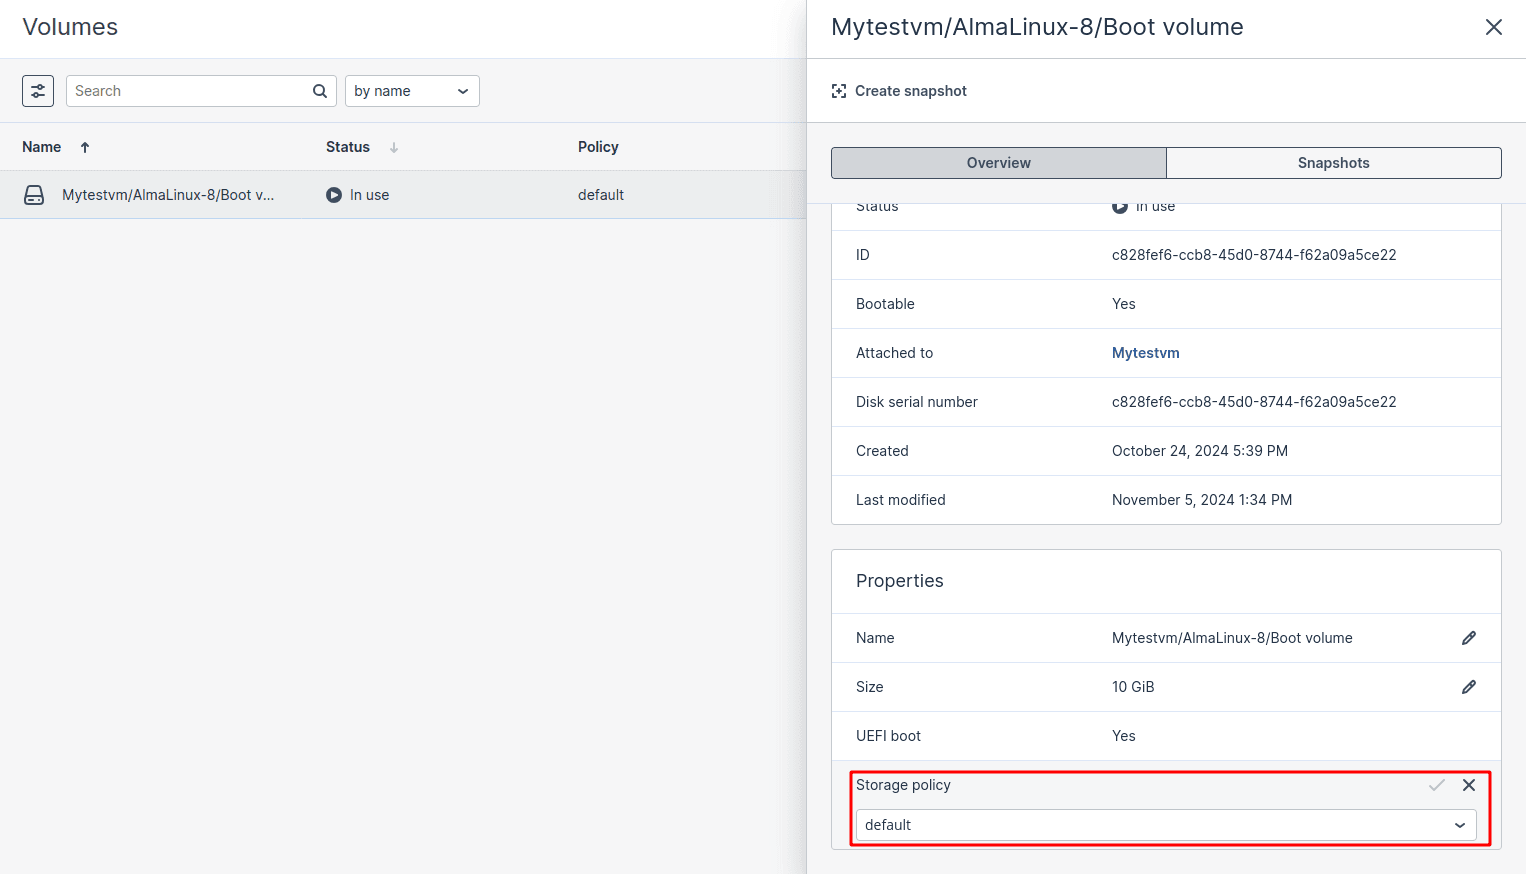
Task: Click the search magnifier icon
Action: [320, 91]
